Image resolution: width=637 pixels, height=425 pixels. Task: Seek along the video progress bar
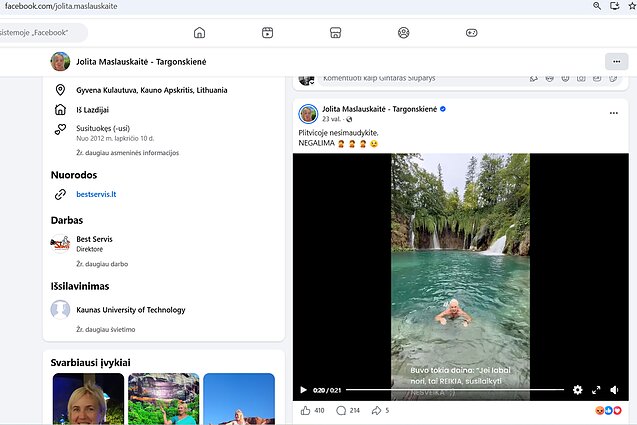pos(455,390)
